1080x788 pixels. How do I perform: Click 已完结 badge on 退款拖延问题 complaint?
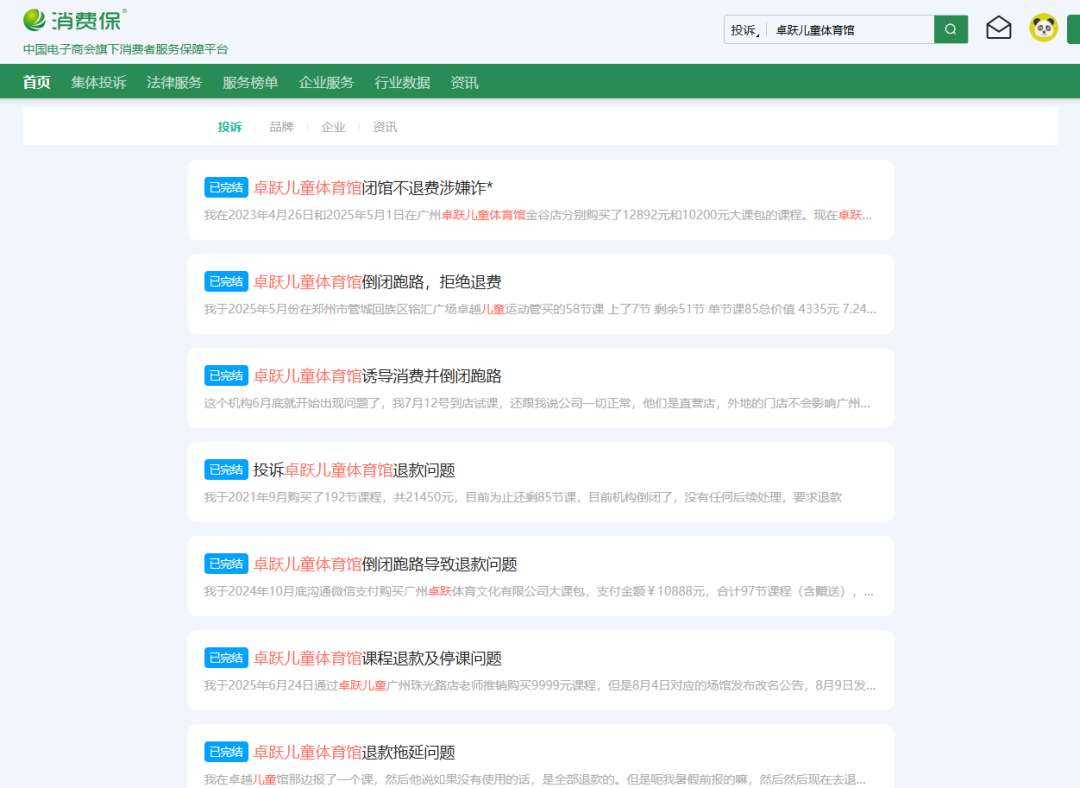(226, 751)
